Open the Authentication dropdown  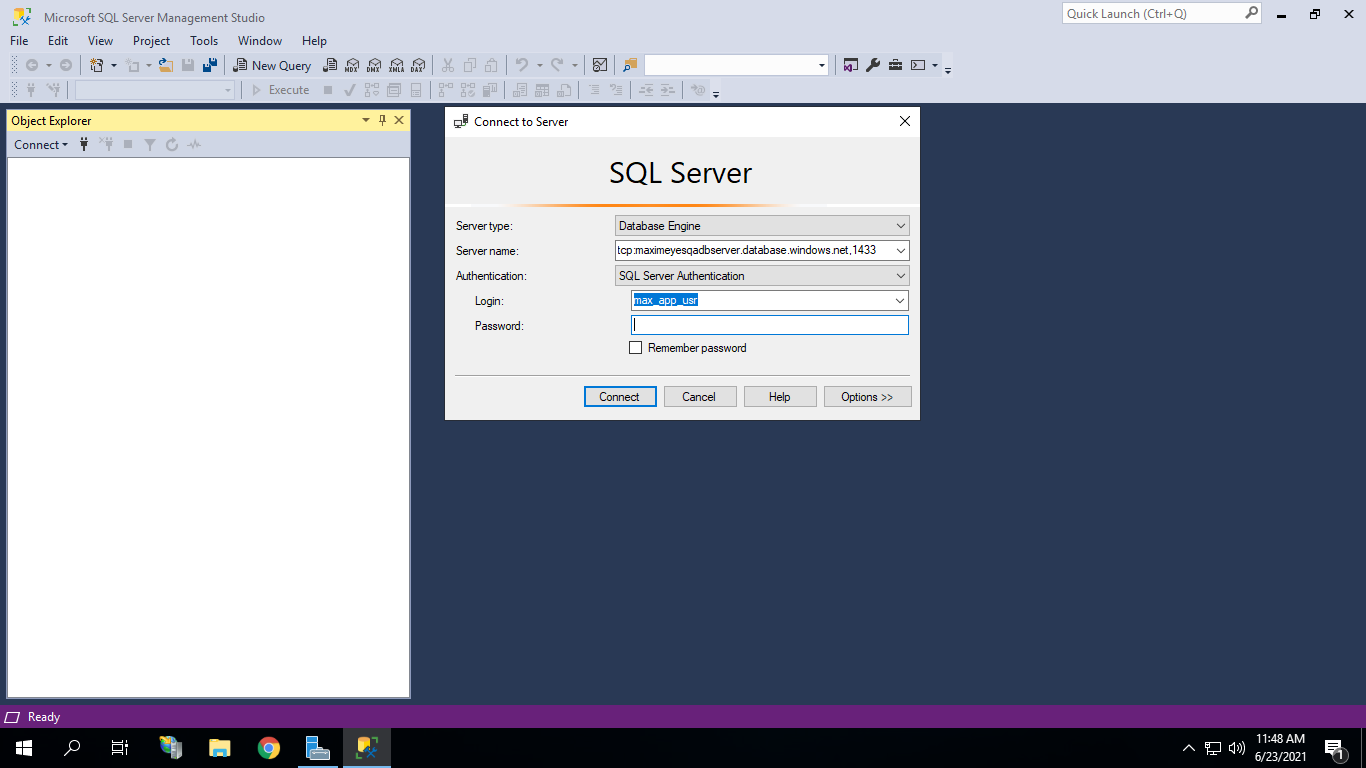click(x=762, y=276)
